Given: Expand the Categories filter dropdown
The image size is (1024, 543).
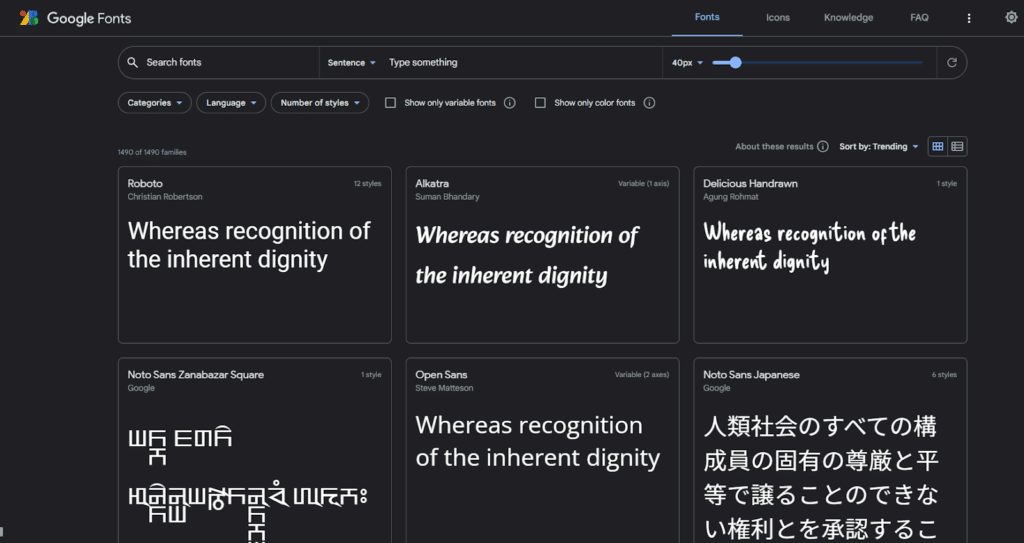Looking at the screenshot, I should 154,103.
